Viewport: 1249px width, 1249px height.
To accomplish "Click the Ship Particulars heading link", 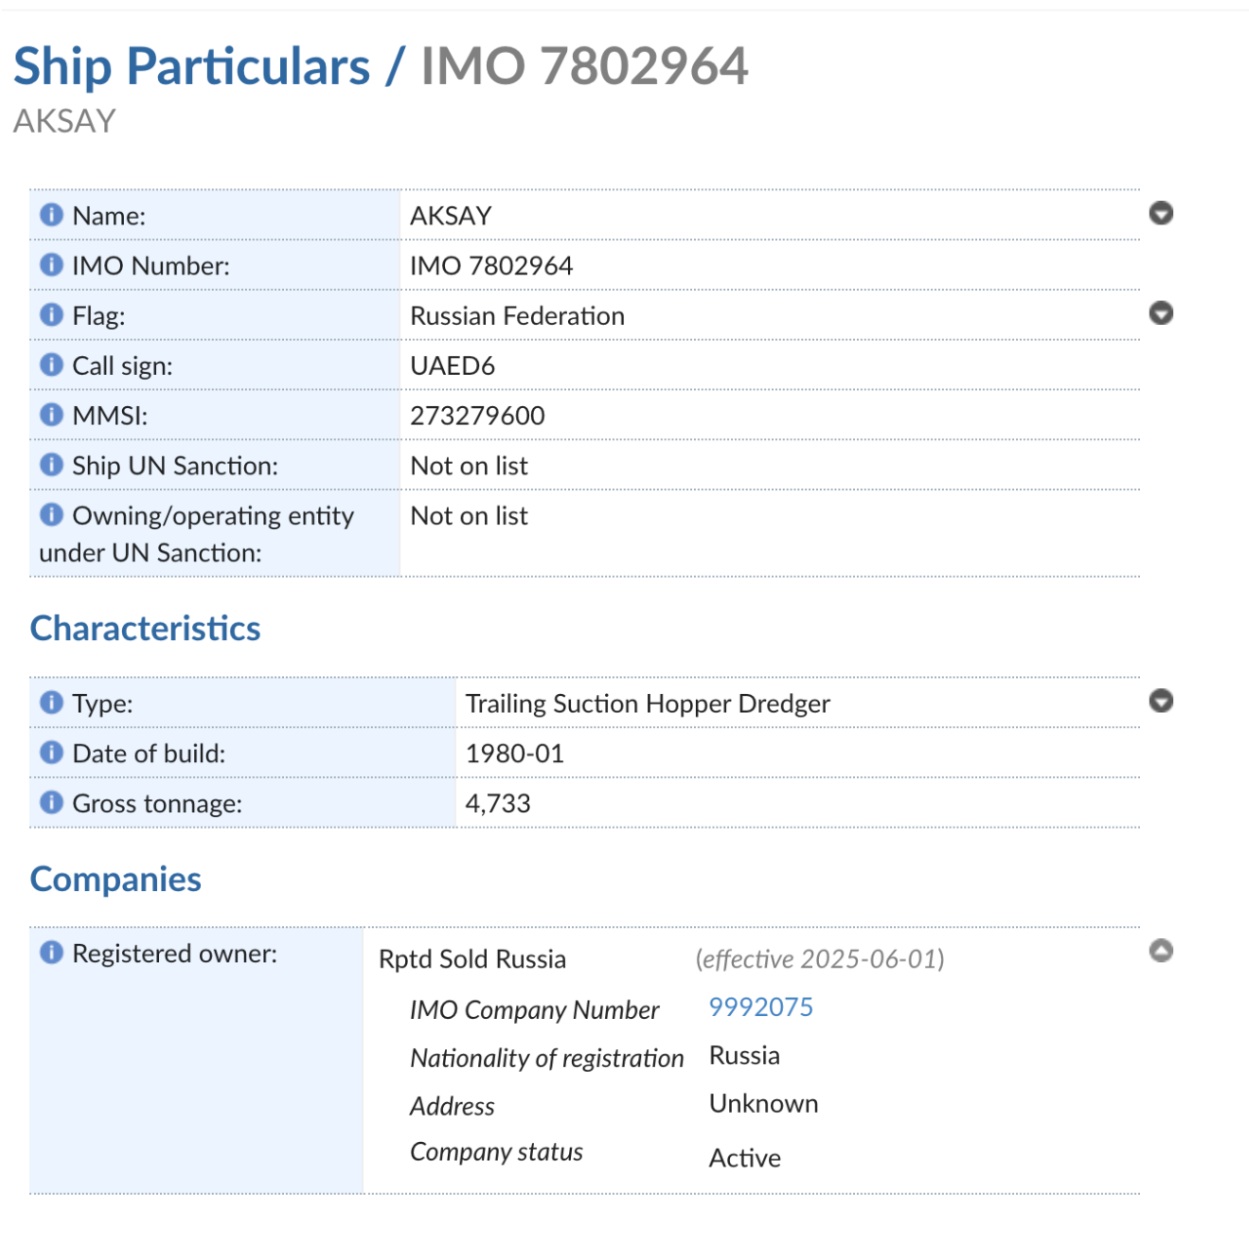I will coord(191,67).
